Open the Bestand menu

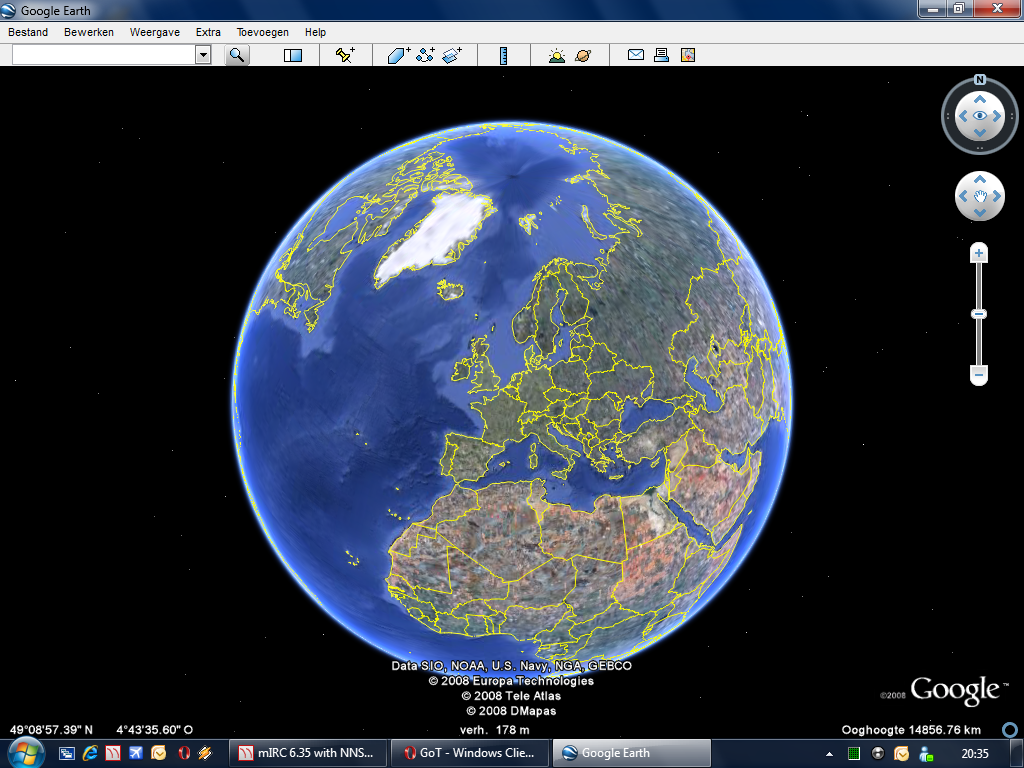[28, 32]
